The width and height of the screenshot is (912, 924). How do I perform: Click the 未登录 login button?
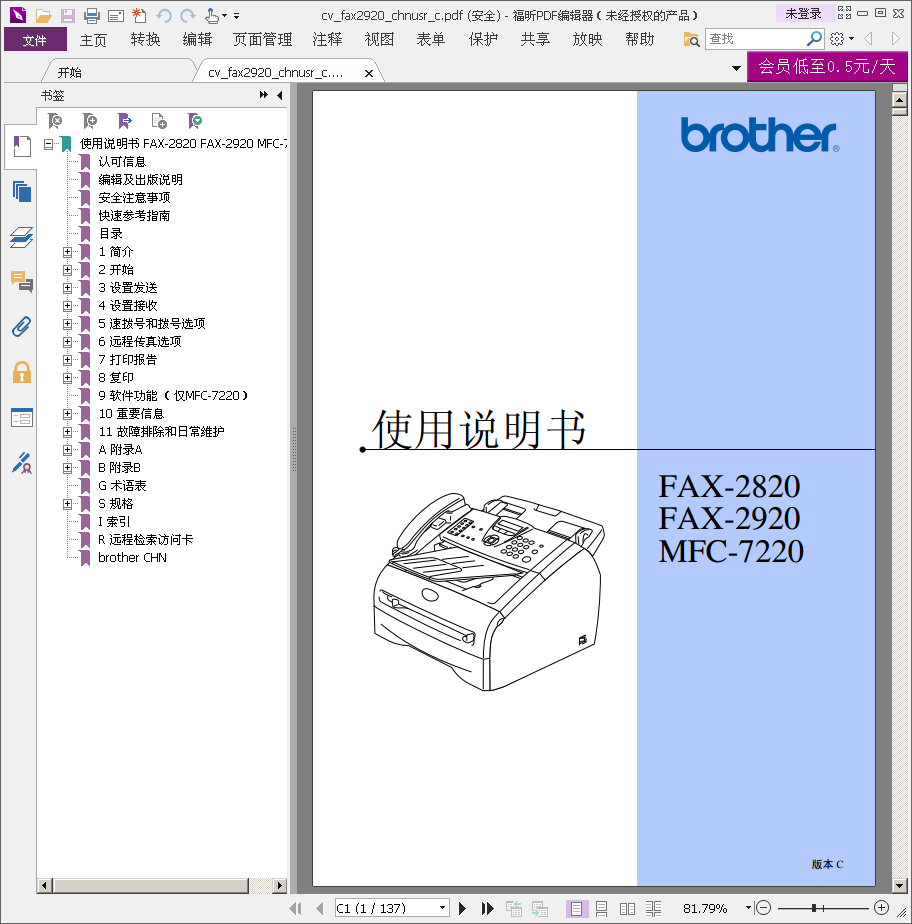tap(804, 13)
